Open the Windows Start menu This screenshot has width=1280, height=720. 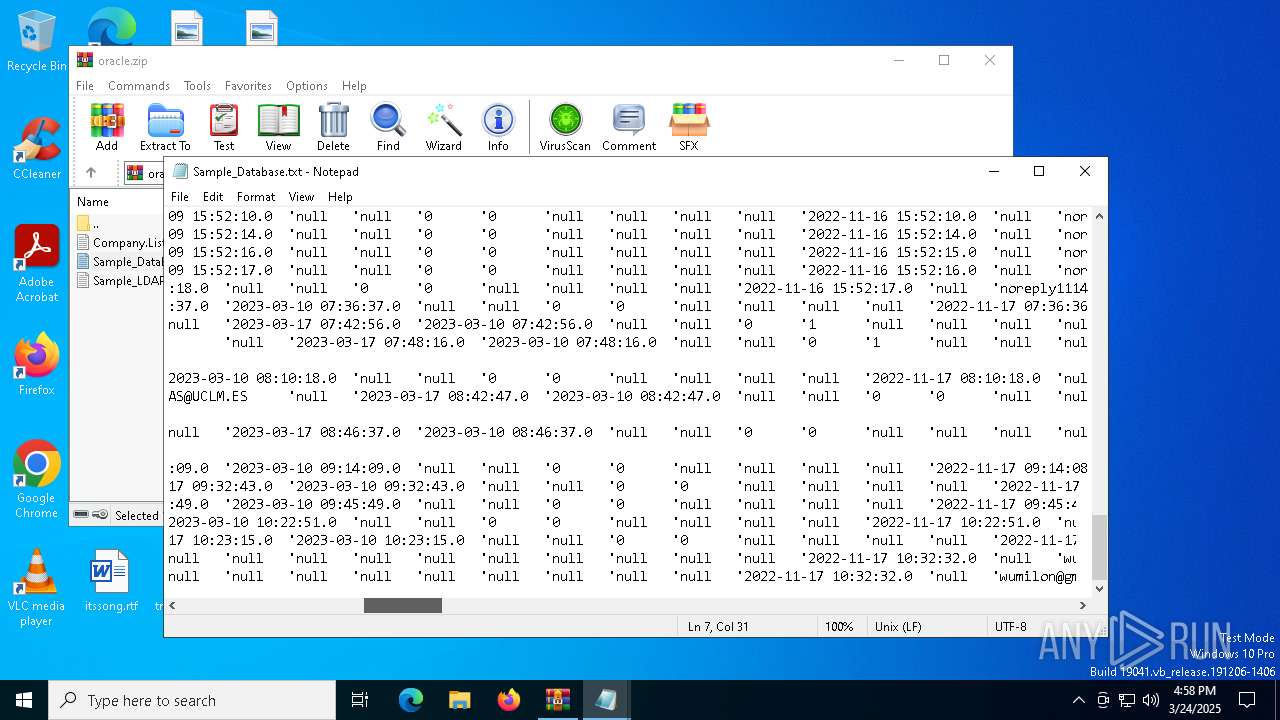click(24, 700)
